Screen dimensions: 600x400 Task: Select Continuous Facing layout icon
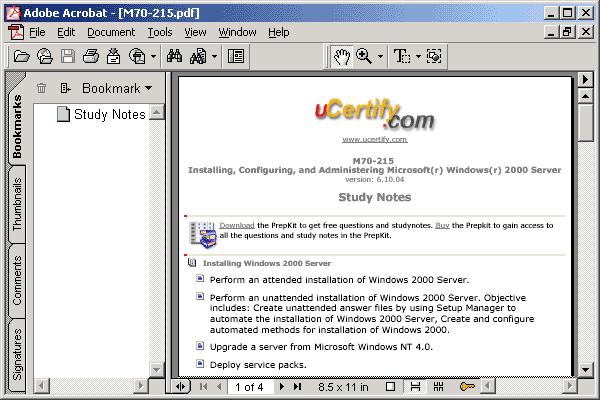pyautogui.click(x=439, y=387)
